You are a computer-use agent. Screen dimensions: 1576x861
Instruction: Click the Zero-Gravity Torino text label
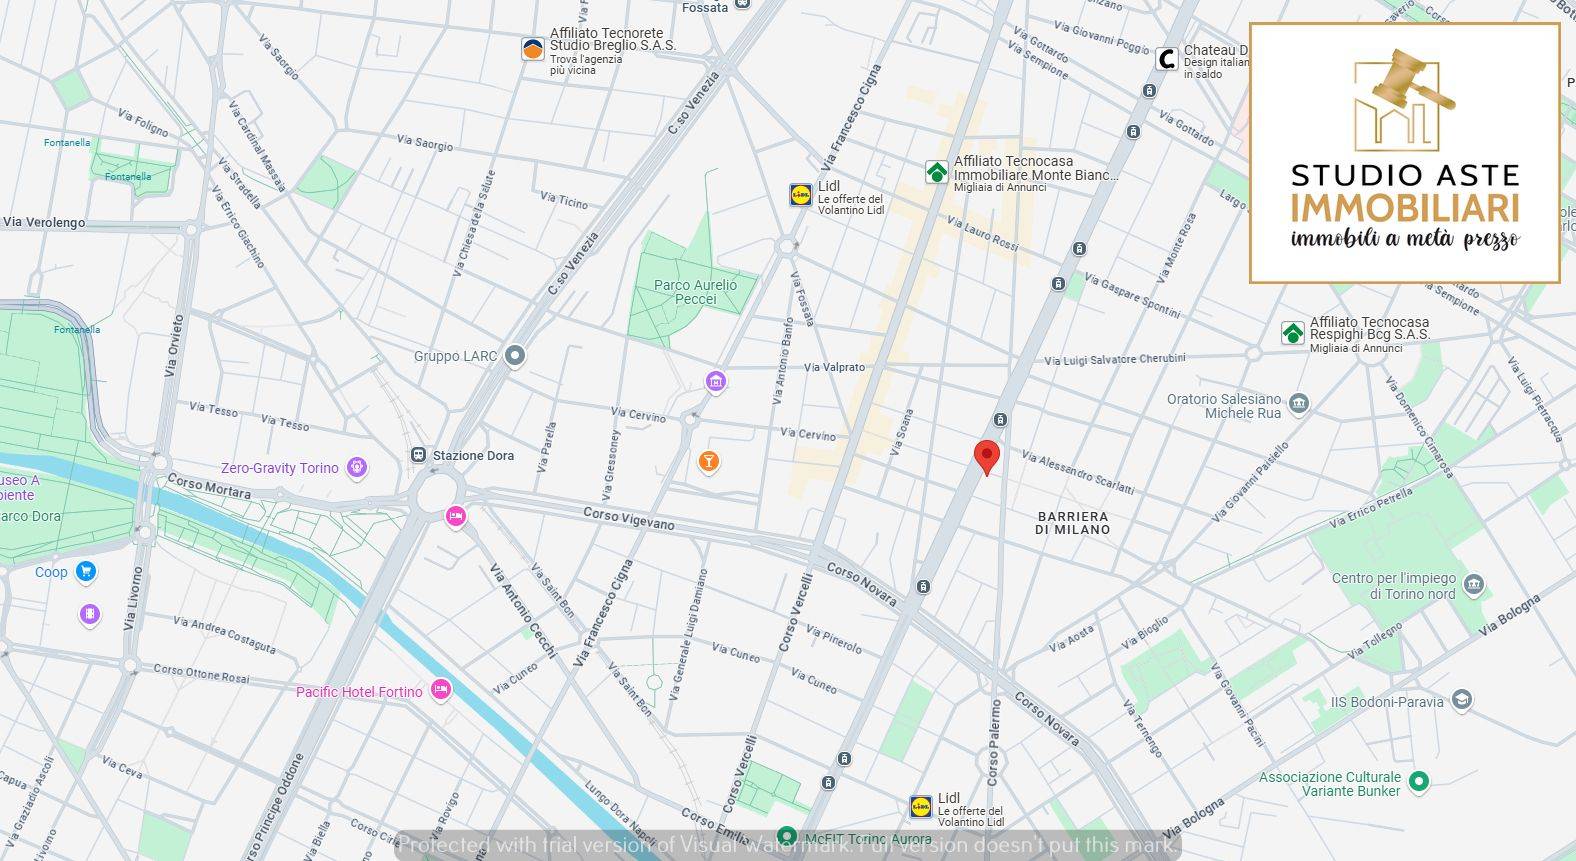[x=280, y=468]
